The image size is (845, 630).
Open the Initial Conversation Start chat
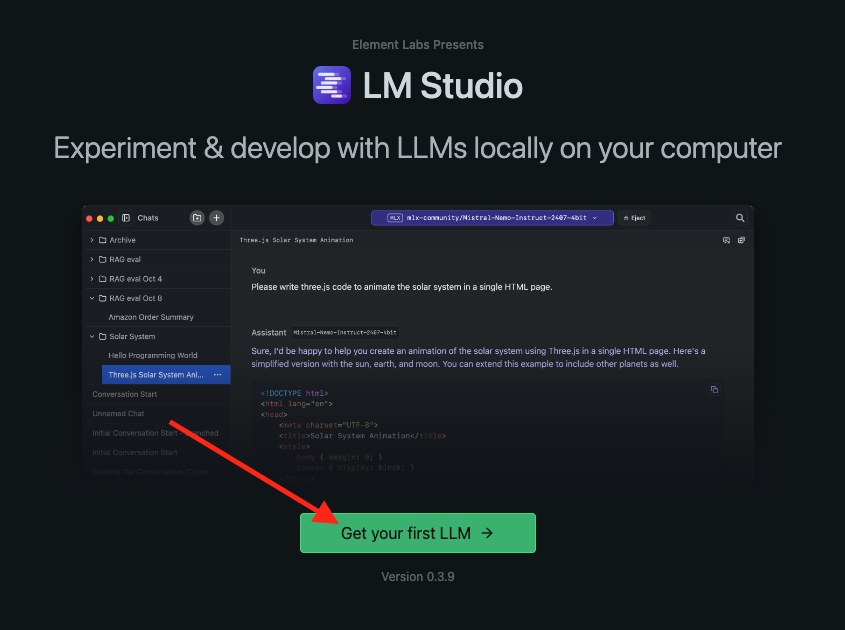coord(135,452)
